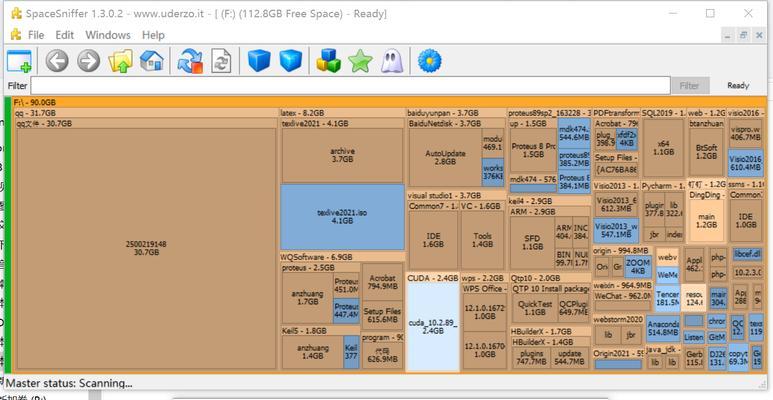
Task: Click into the Filter text field
Action: 350,85
